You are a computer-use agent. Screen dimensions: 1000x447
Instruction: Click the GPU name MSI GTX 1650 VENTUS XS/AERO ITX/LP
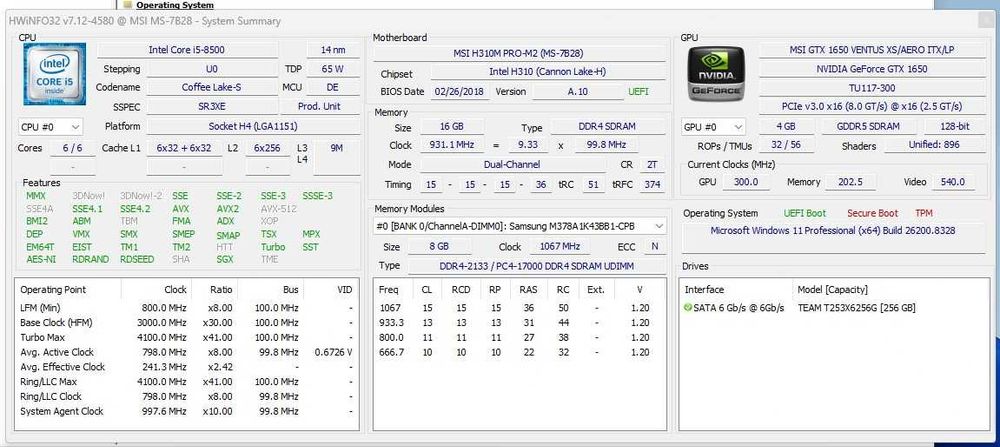(x=871, y=50)
